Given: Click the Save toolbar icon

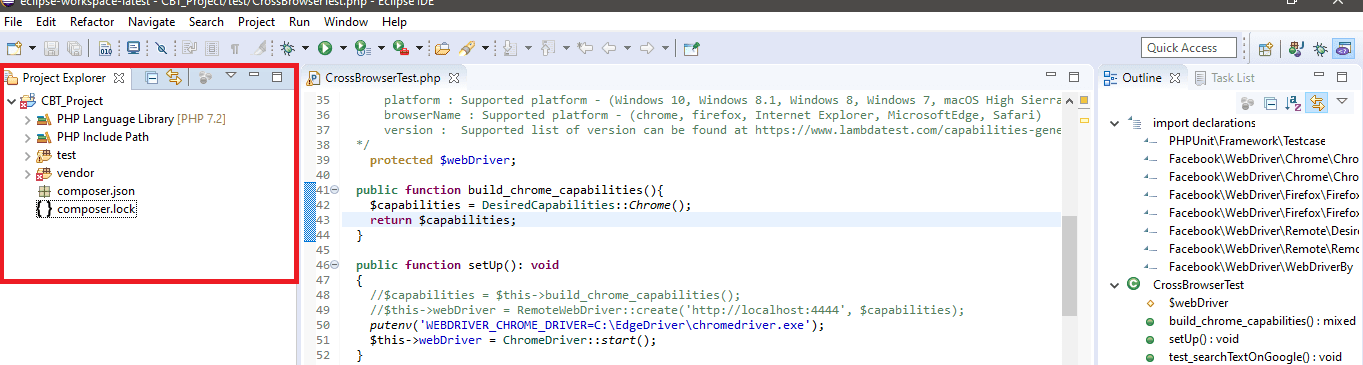Looking at the screenshot, I should [x=52, y=47].
